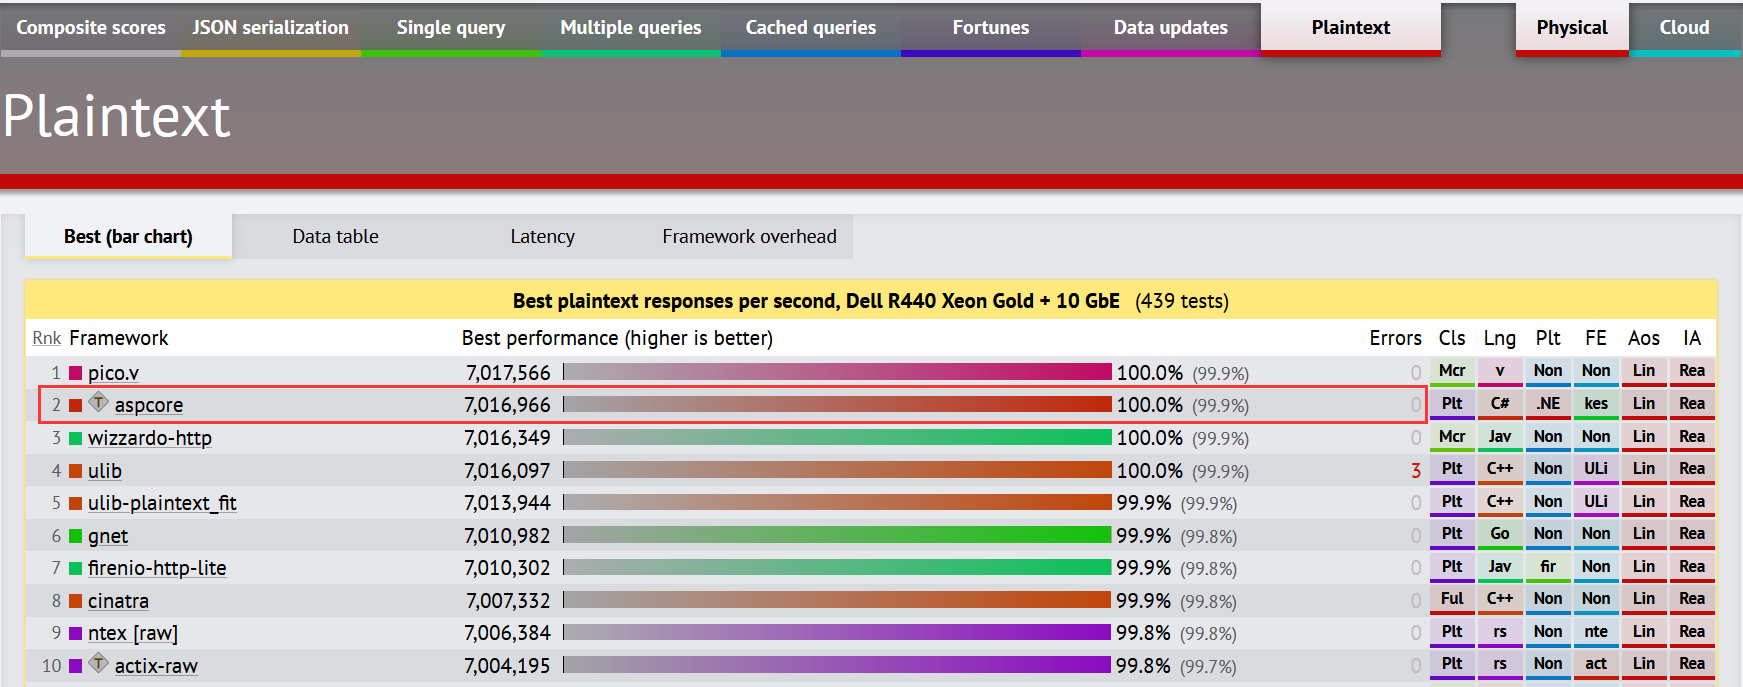Image resolution: width=1743 pixels, height=687 pixels.
Task: Click the Mcr classification cell for pico.v
Action: 1452,371
